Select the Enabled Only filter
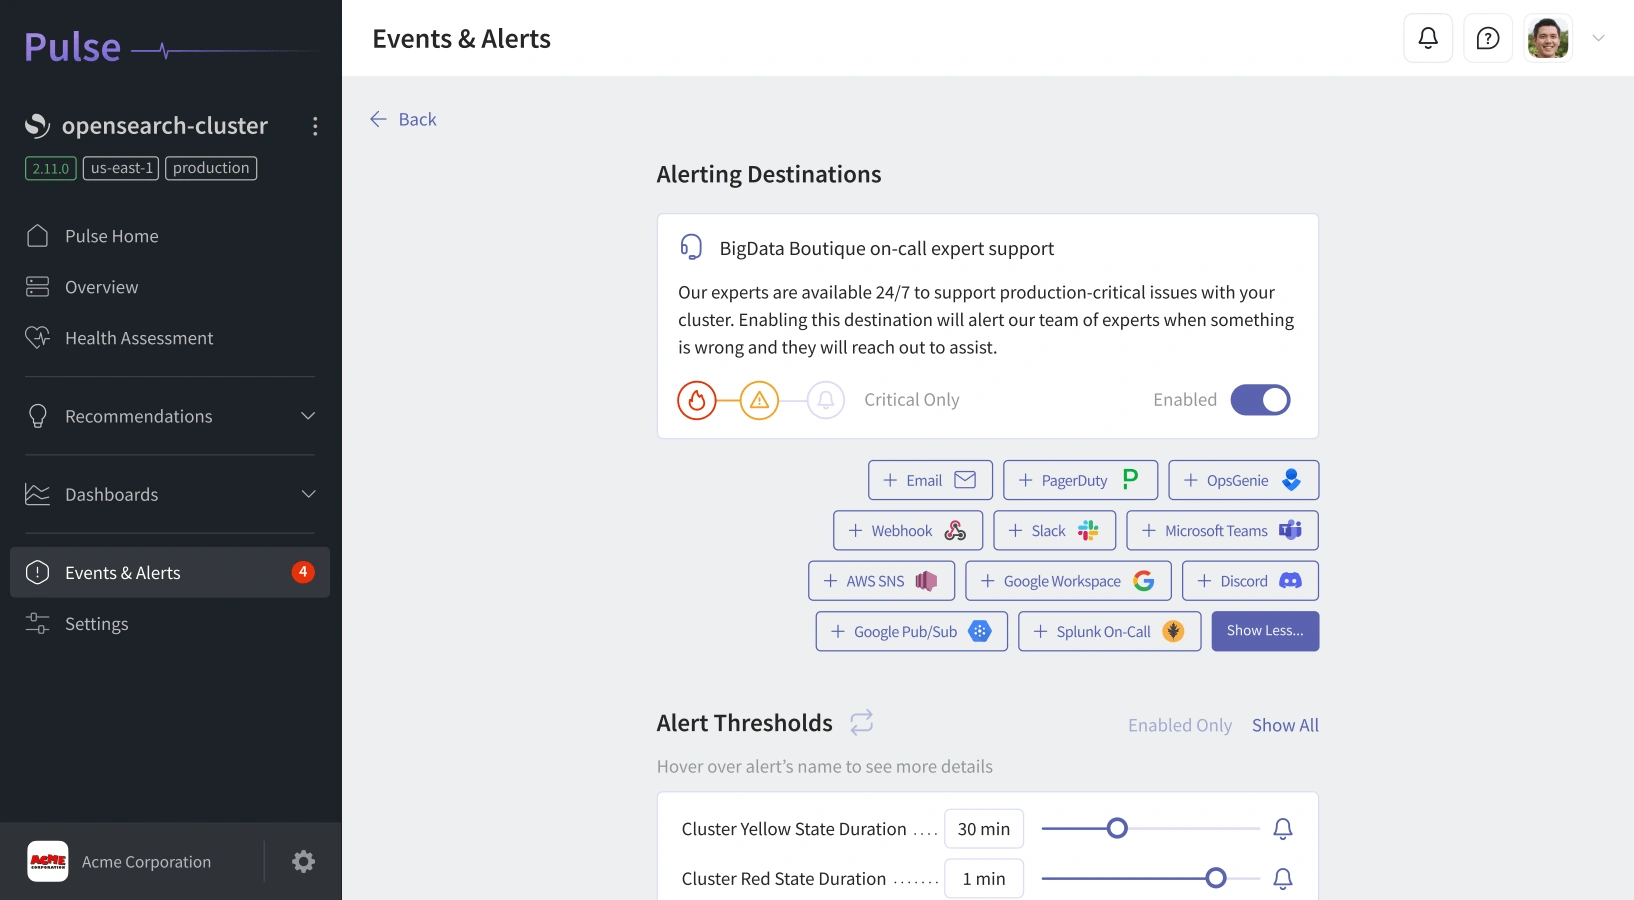Screen dimensions: 1634x900 point(1180,725)
